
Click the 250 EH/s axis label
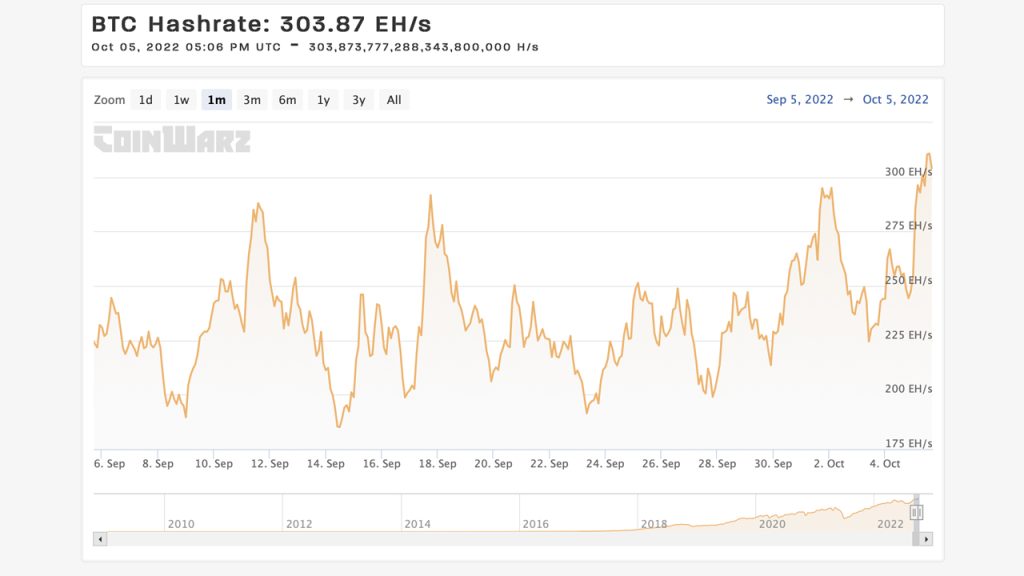908,280
